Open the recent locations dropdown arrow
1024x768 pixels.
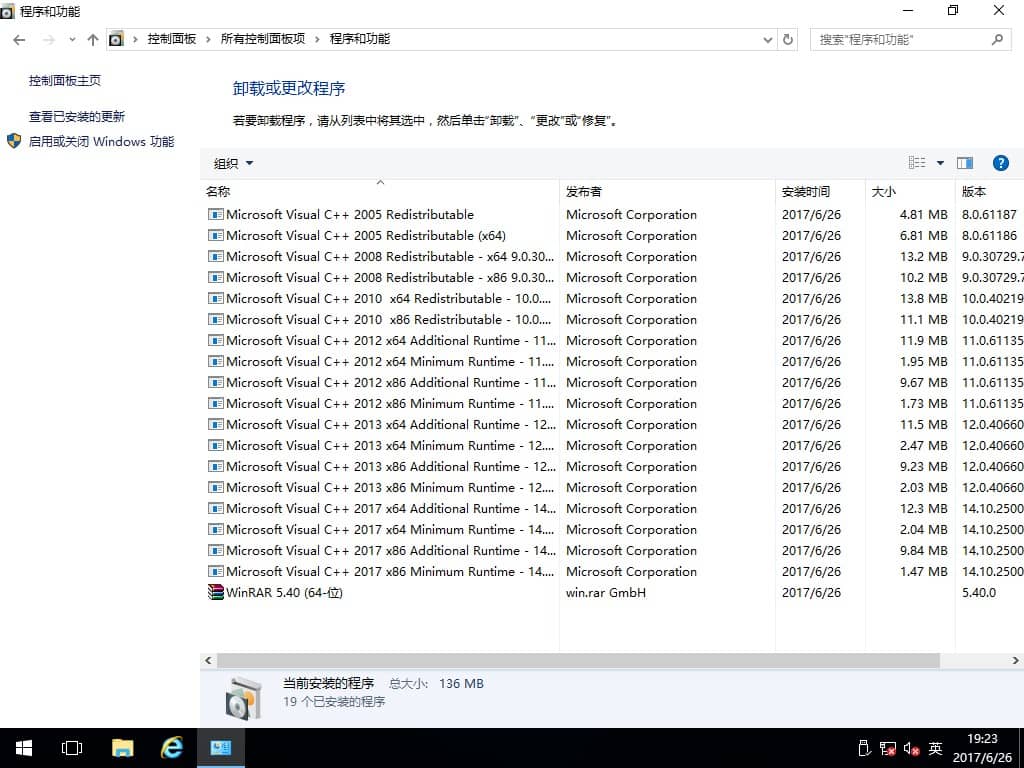(72, 40)
